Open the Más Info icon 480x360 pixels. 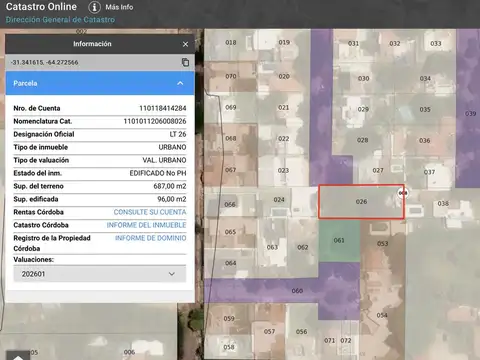click(94, 7)
